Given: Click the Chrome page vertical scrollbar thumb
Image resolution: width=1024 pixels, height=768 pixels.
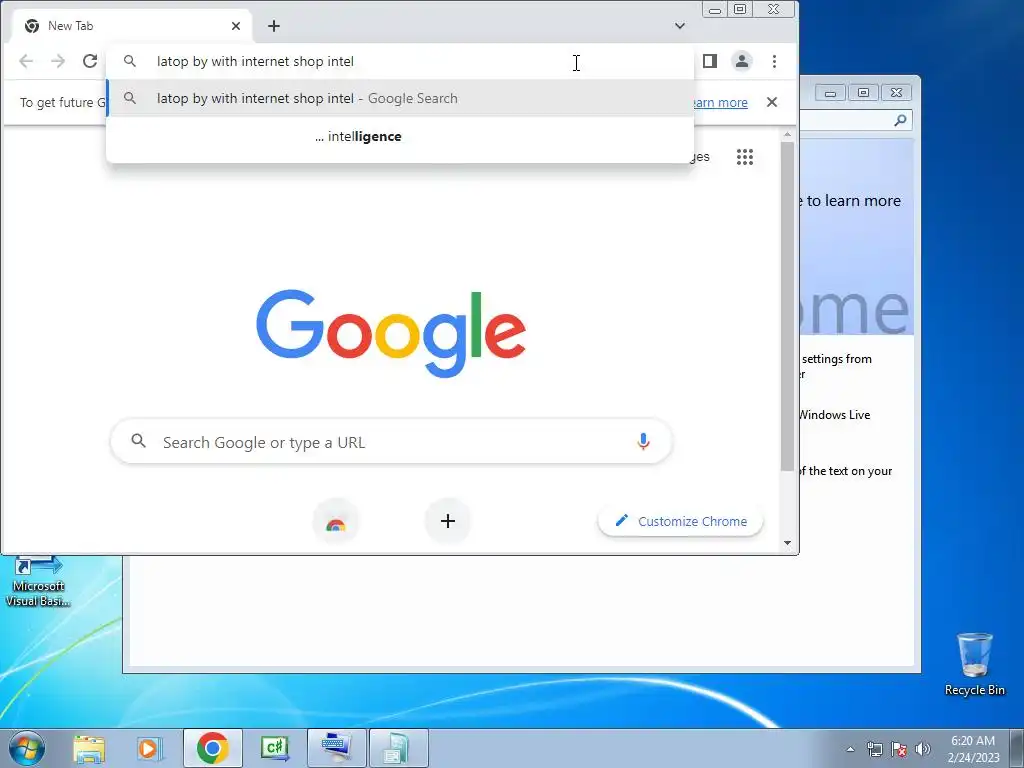Looking at the screenshot, I should pos(788,306).
